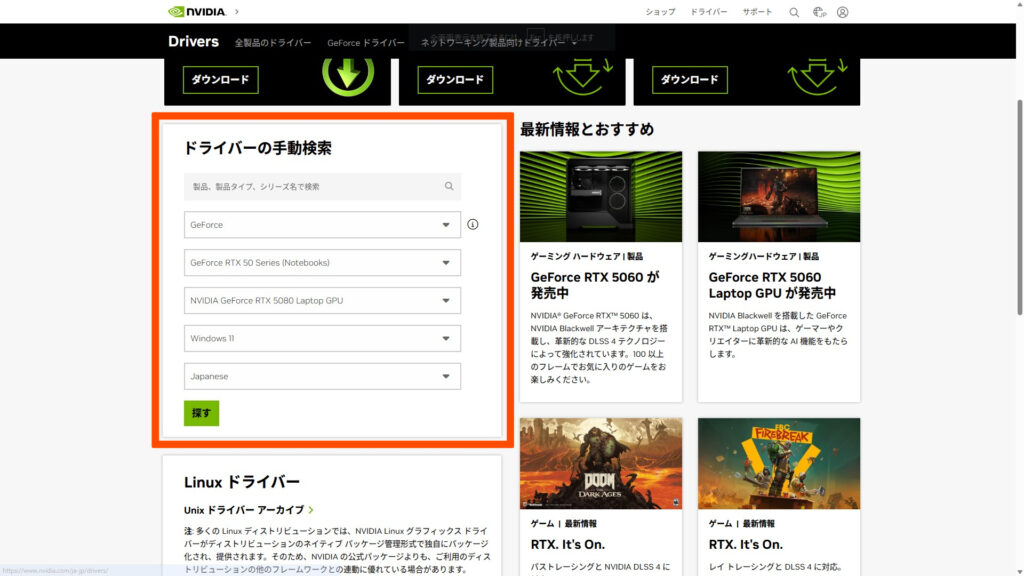Click the middle ダウンロード button
Viewport: 1024px width, 576px height.
click(x=455, y=80)
